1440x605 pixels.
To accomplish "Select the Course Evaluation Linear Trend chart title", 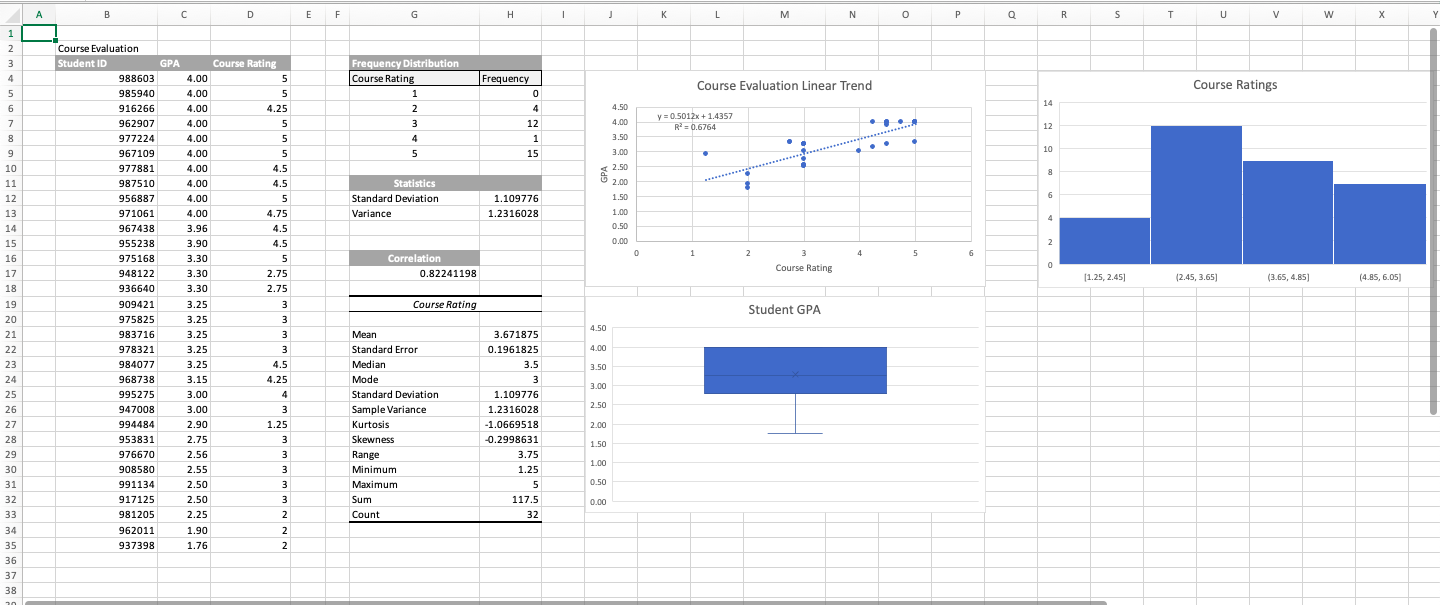I will coord(784,86).
